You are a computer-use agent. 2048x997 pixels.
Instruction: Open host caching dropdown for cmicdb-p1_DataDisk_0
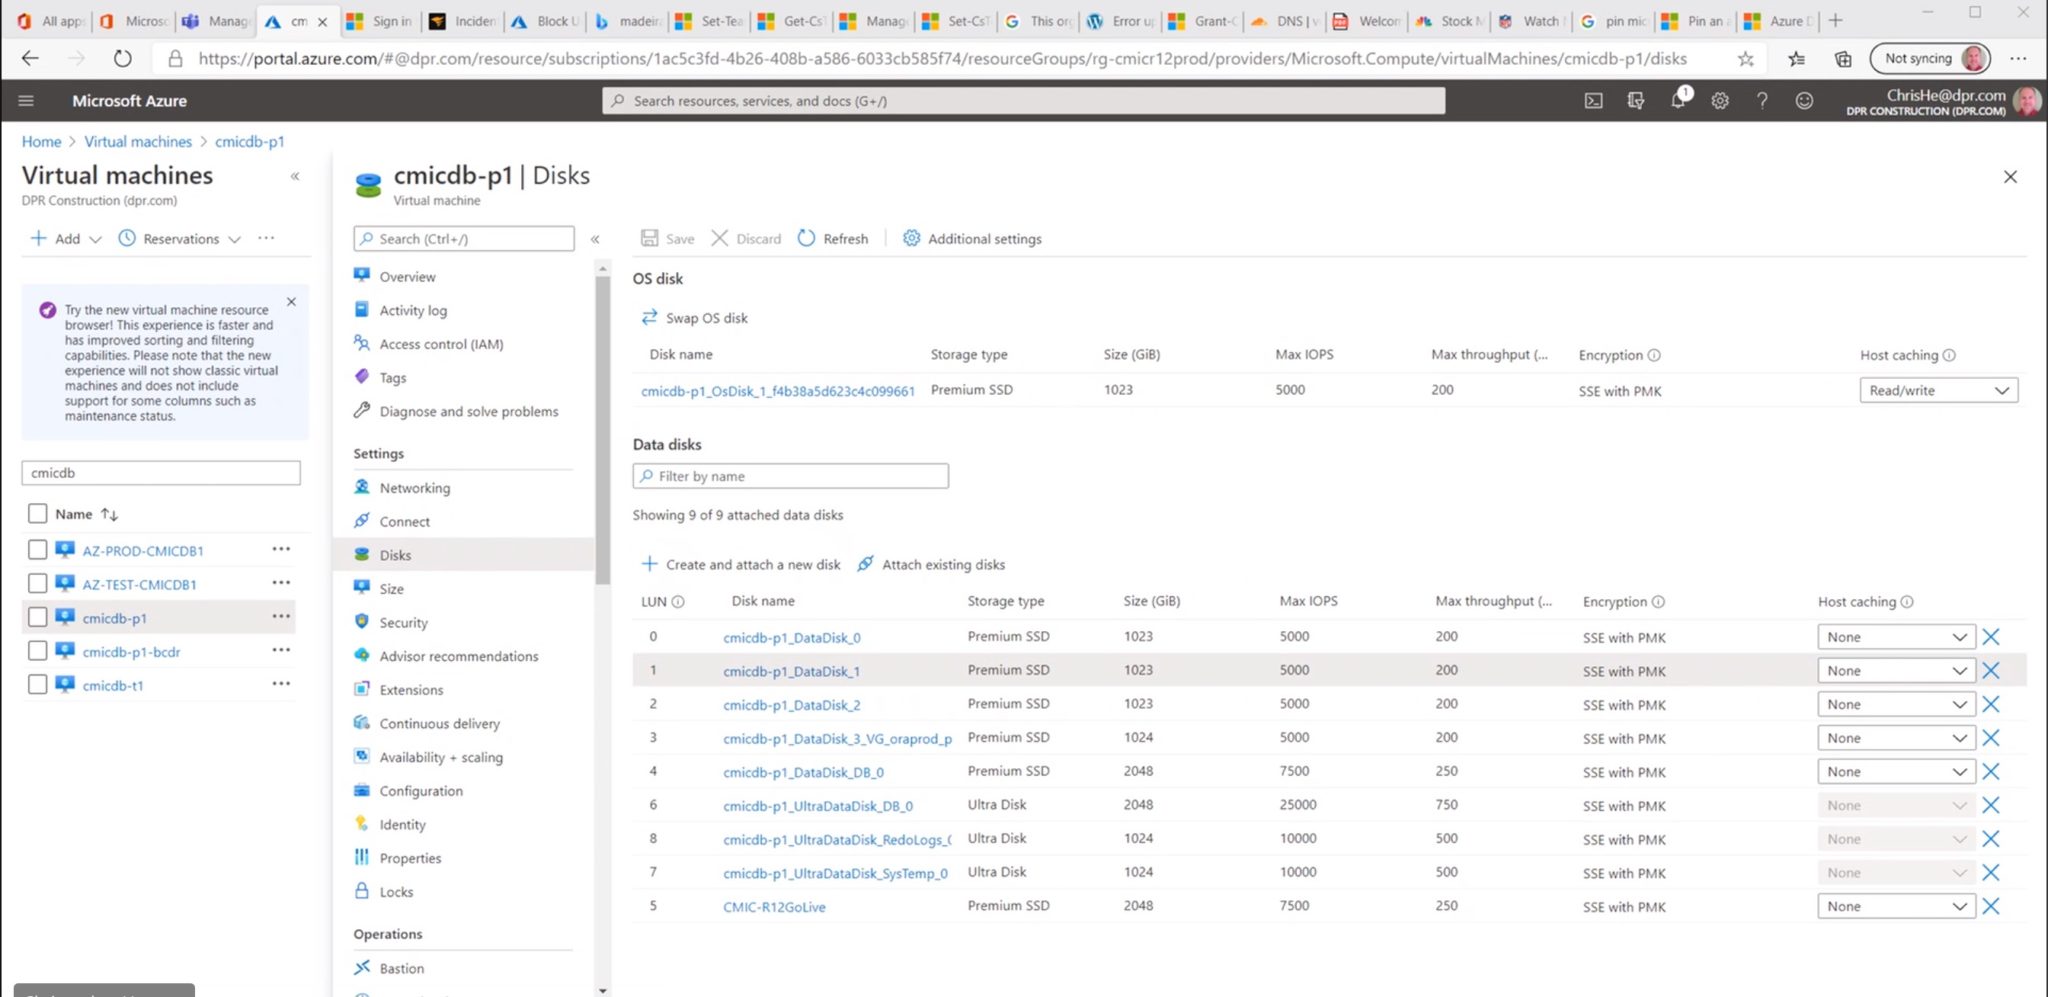pos(1895,636)
